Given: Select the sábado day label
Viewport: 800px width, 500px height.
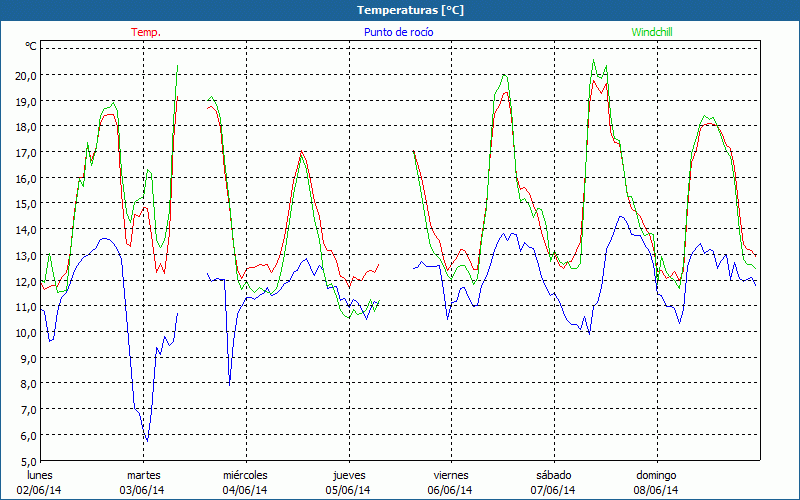Looking at the screenshot, I should (553, 475).
